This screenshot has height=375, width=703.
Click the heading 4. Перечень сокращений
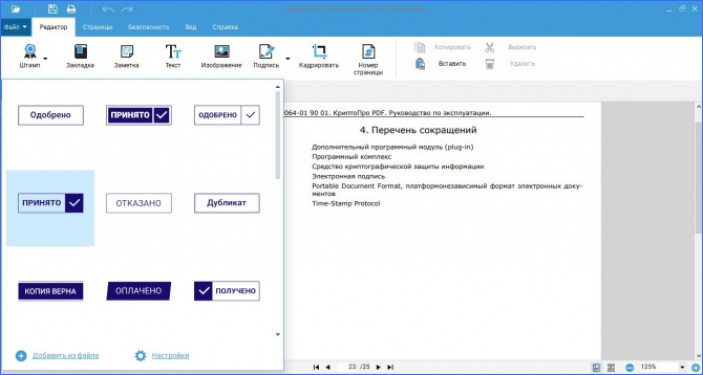[x=418, y=131]
